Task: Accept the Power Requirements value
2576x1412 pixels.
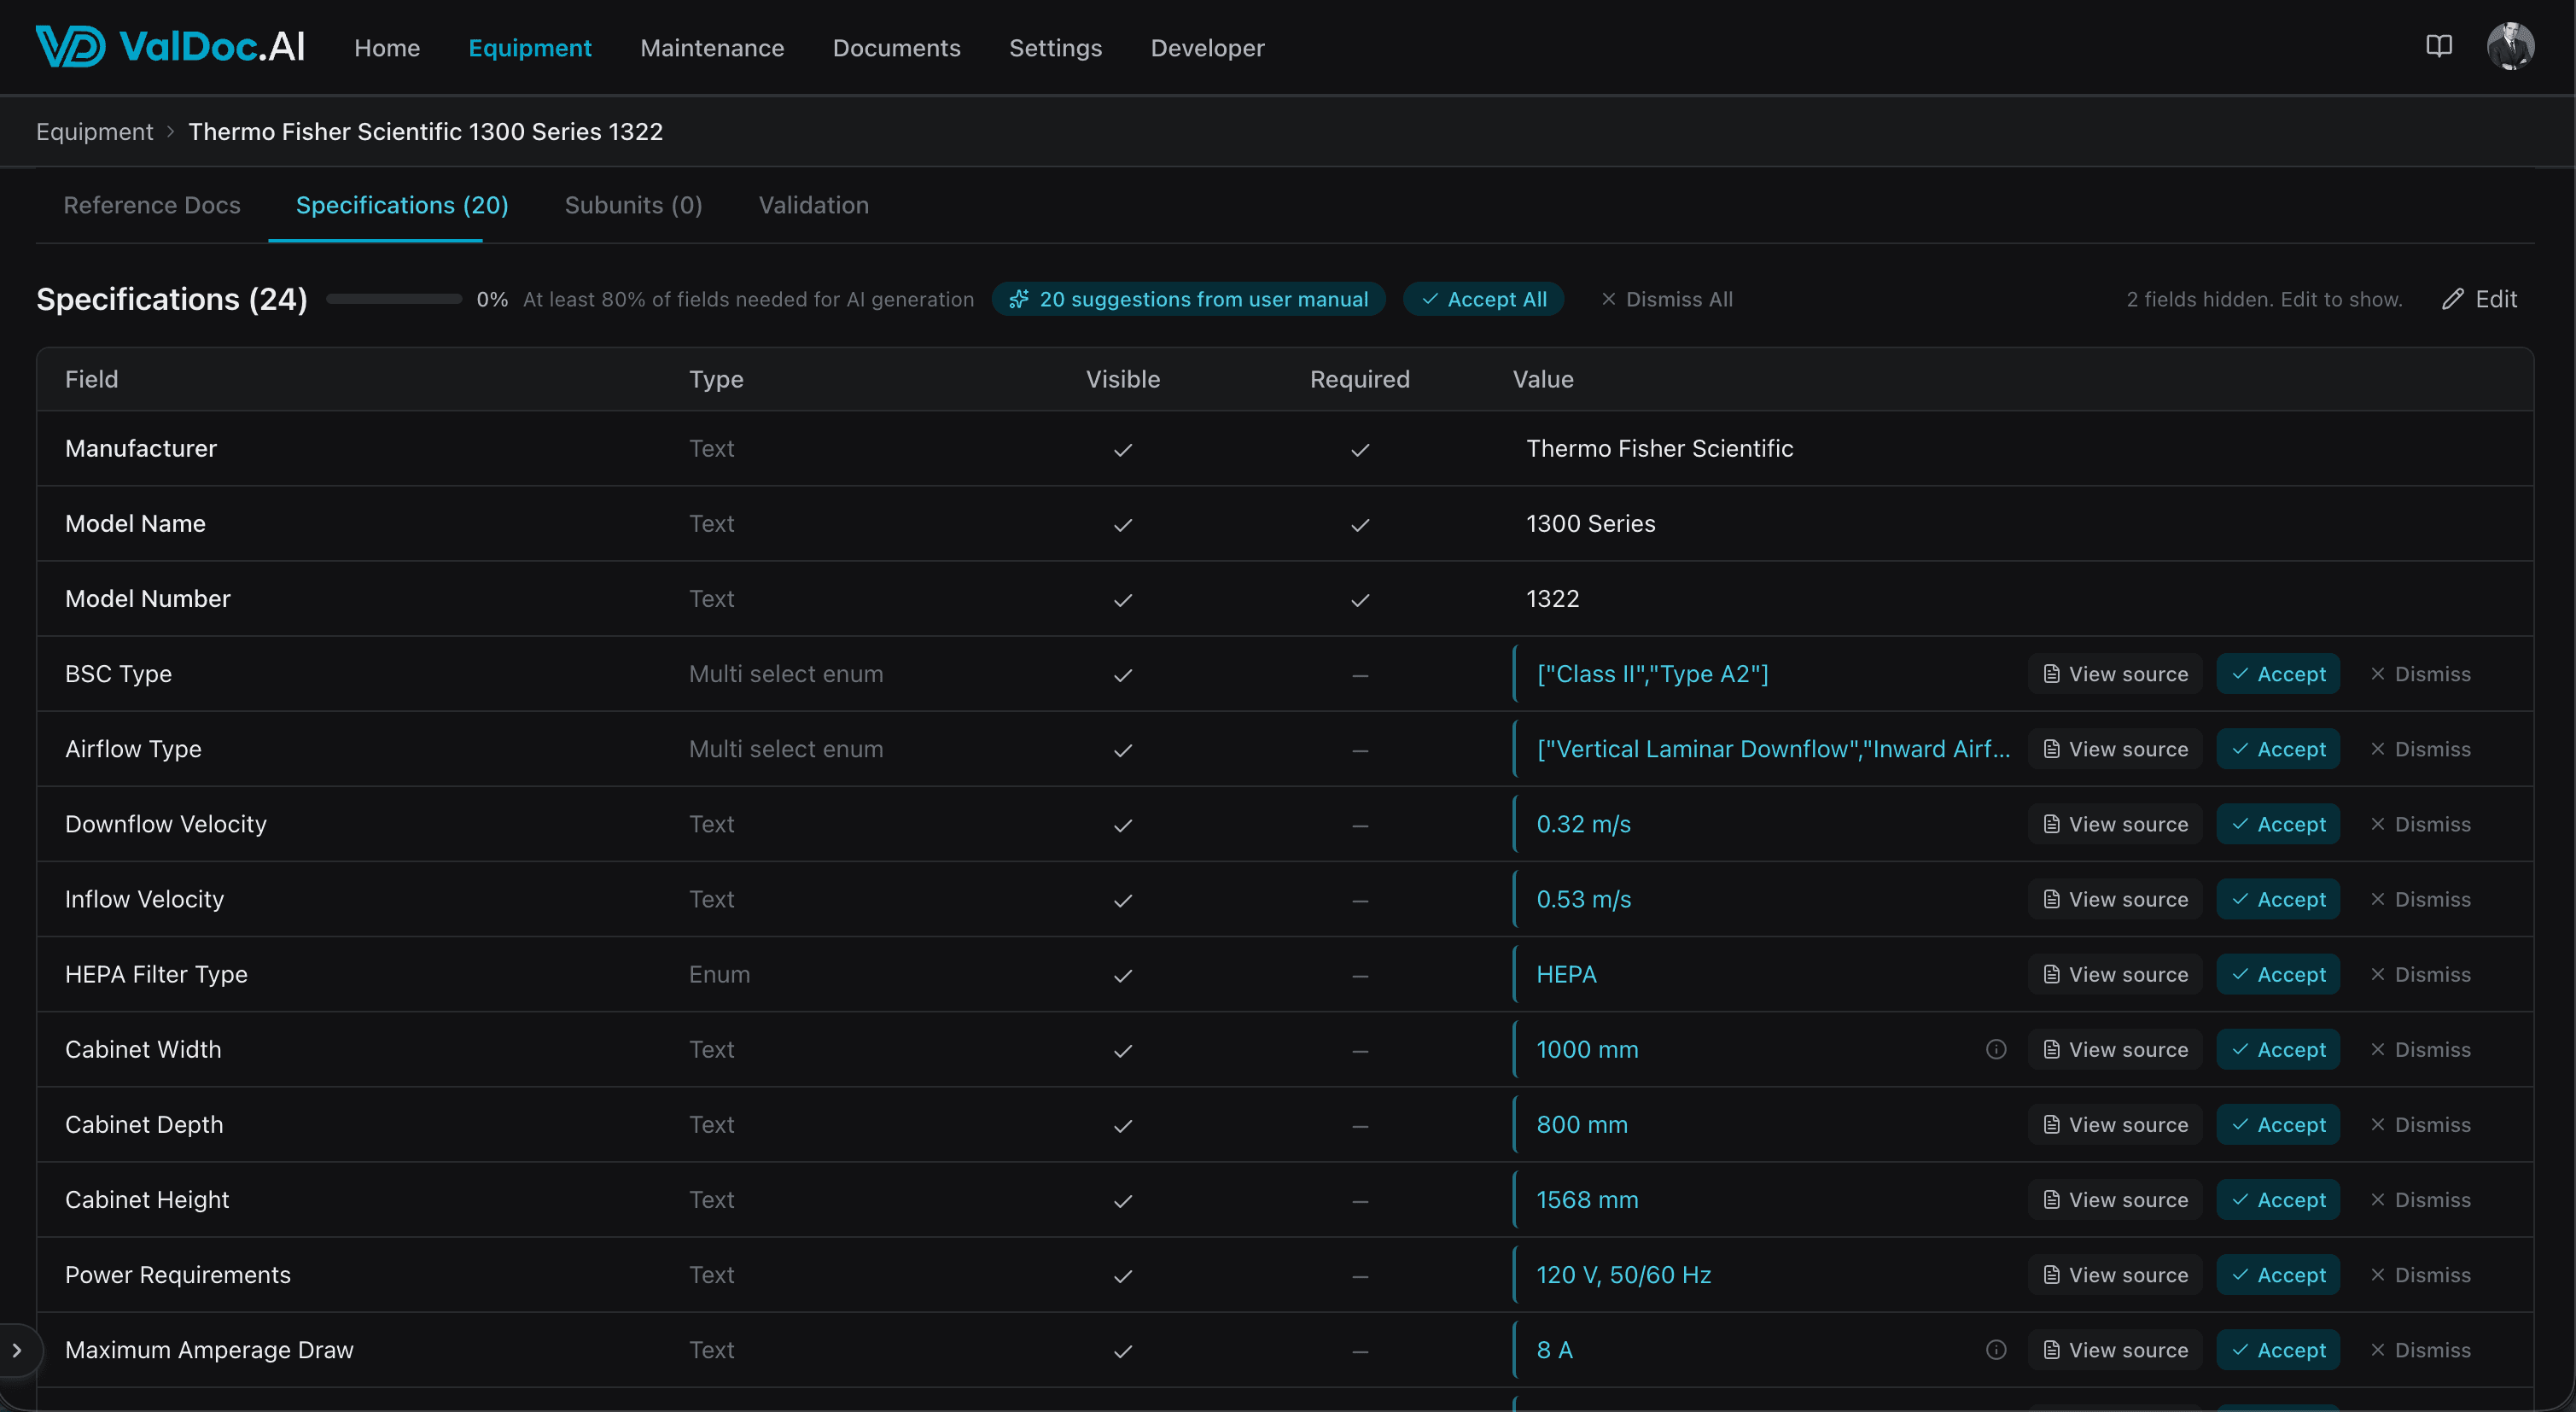Action: click(2278, 1274)
